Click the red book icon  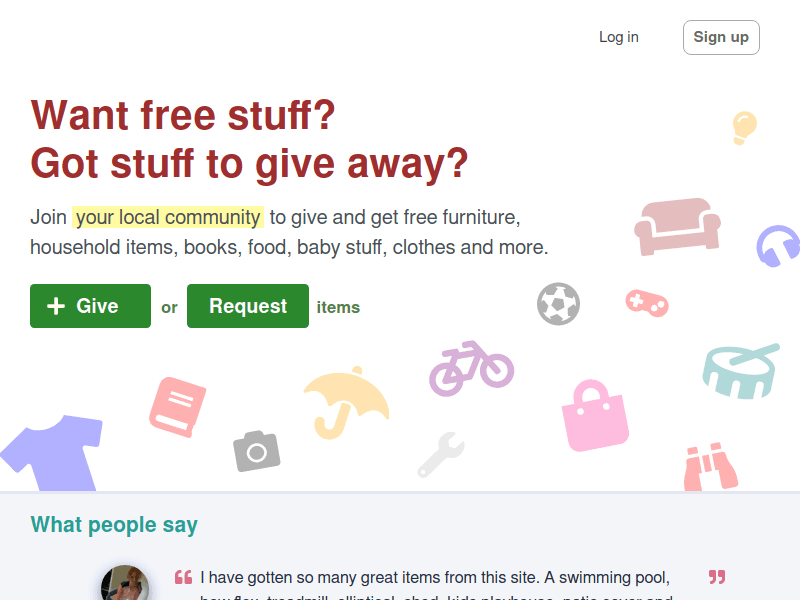177,406
